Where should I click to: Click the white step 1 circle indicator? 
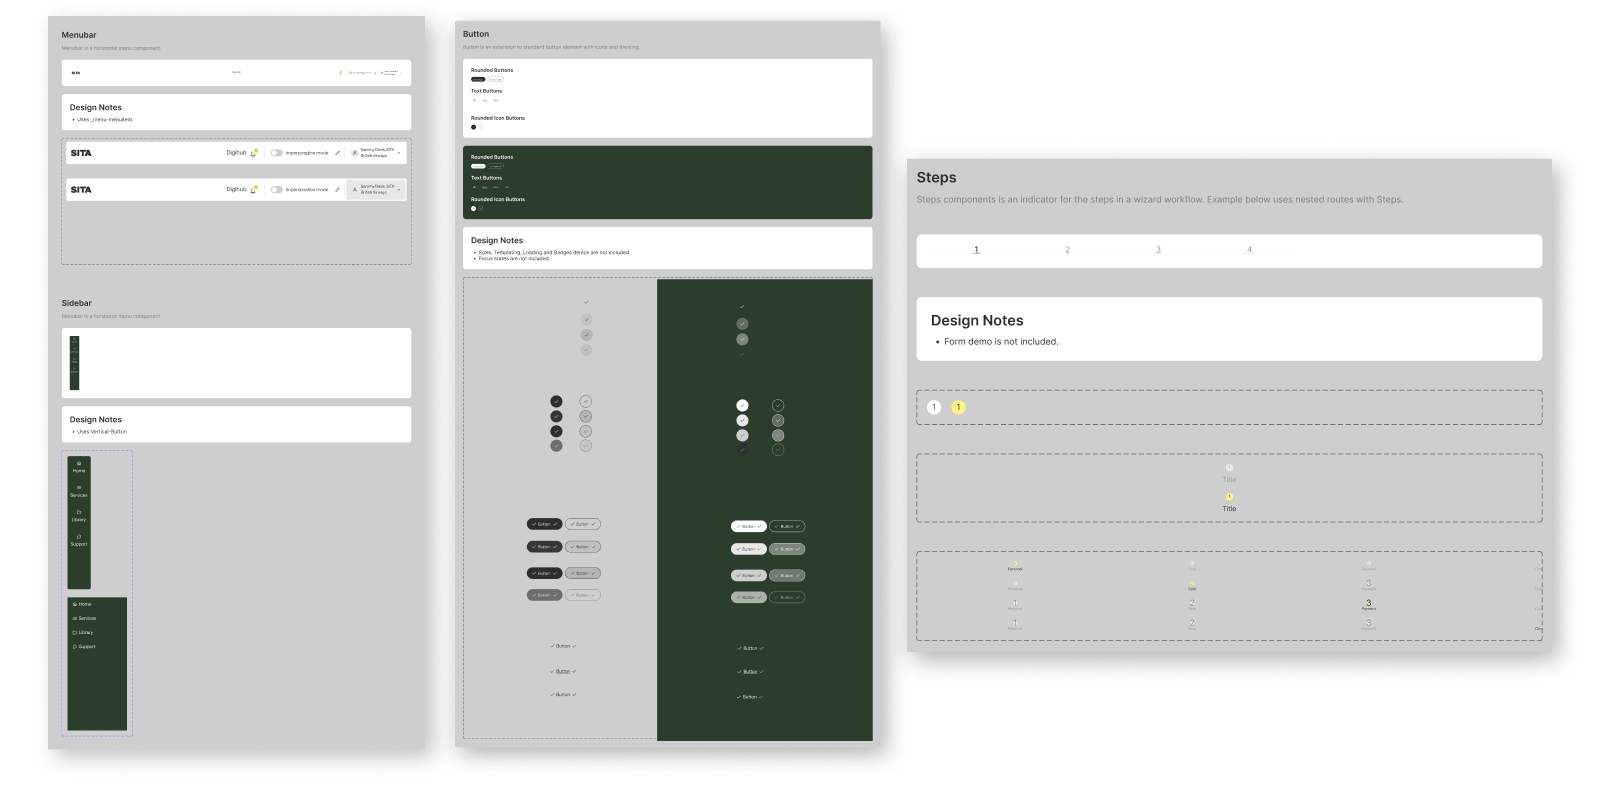point(934,407)
